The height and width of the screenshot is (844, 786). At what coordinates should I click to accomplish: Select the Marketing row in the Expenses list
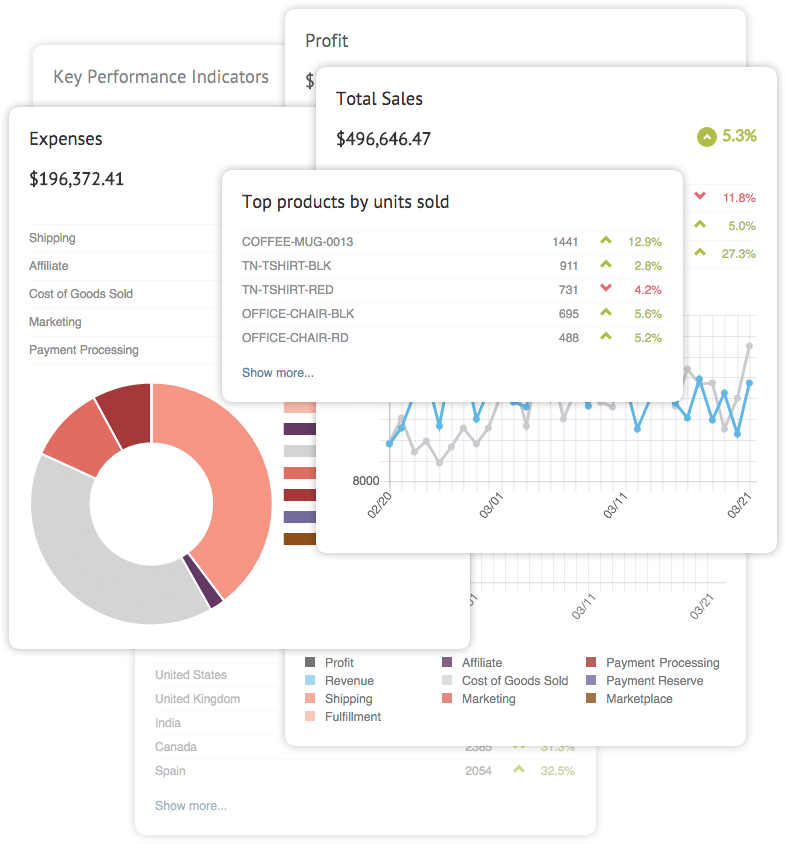click(55, 322)
